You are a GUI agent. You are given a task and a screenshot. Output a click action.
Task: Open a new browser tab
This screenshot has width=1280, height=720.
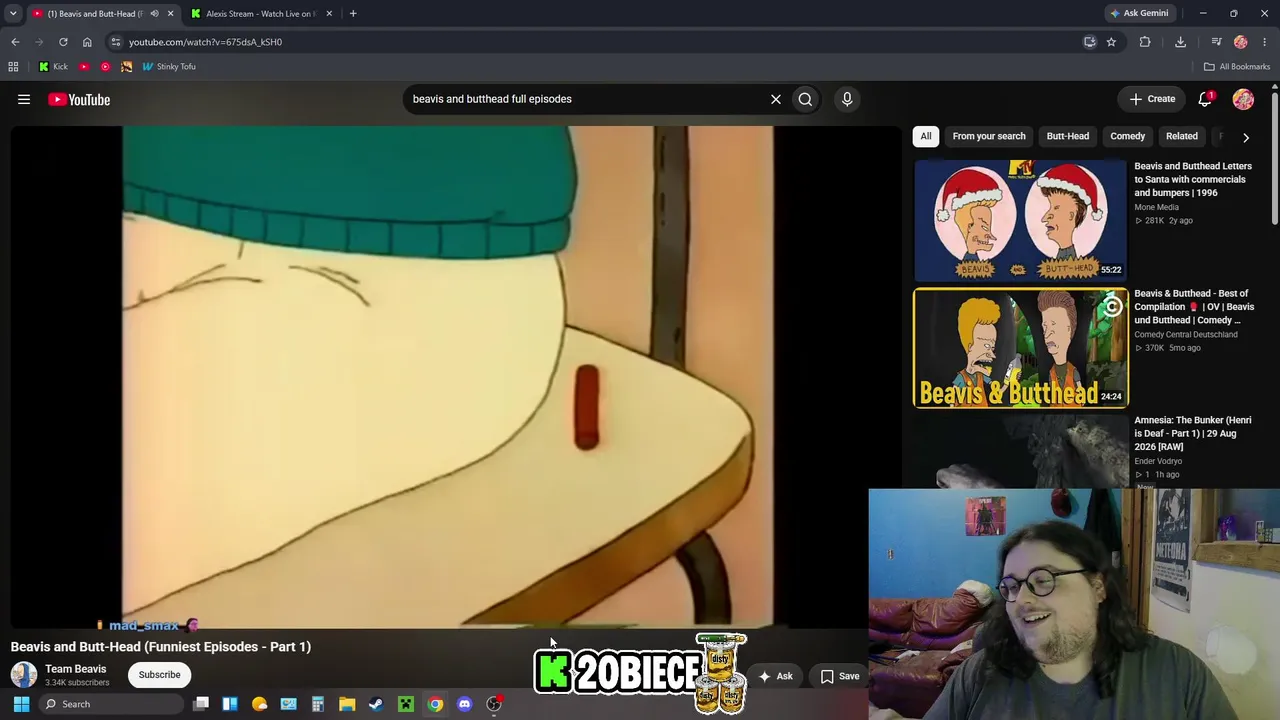[x=353, y=14]
